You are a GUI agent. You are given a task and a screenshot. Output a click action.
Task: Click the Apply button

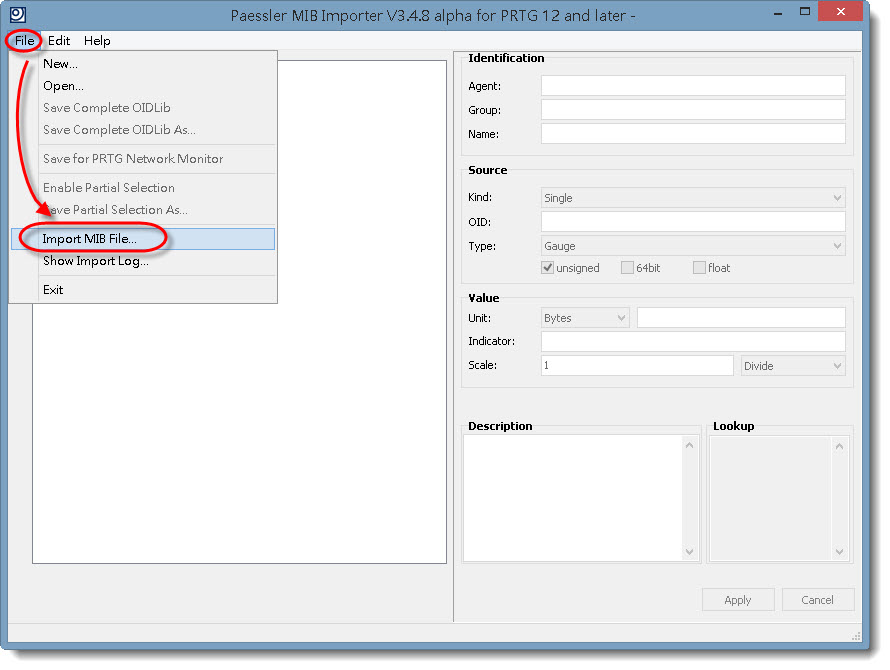coord(738,600)
